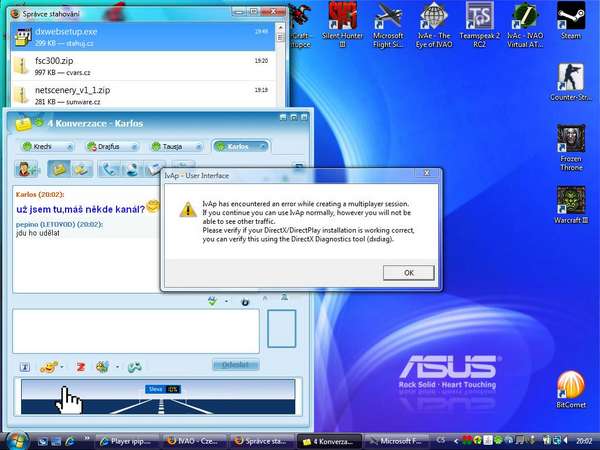
Task: Expand the smiley emoticon dropdown arrow
Action: coord(62,367)
